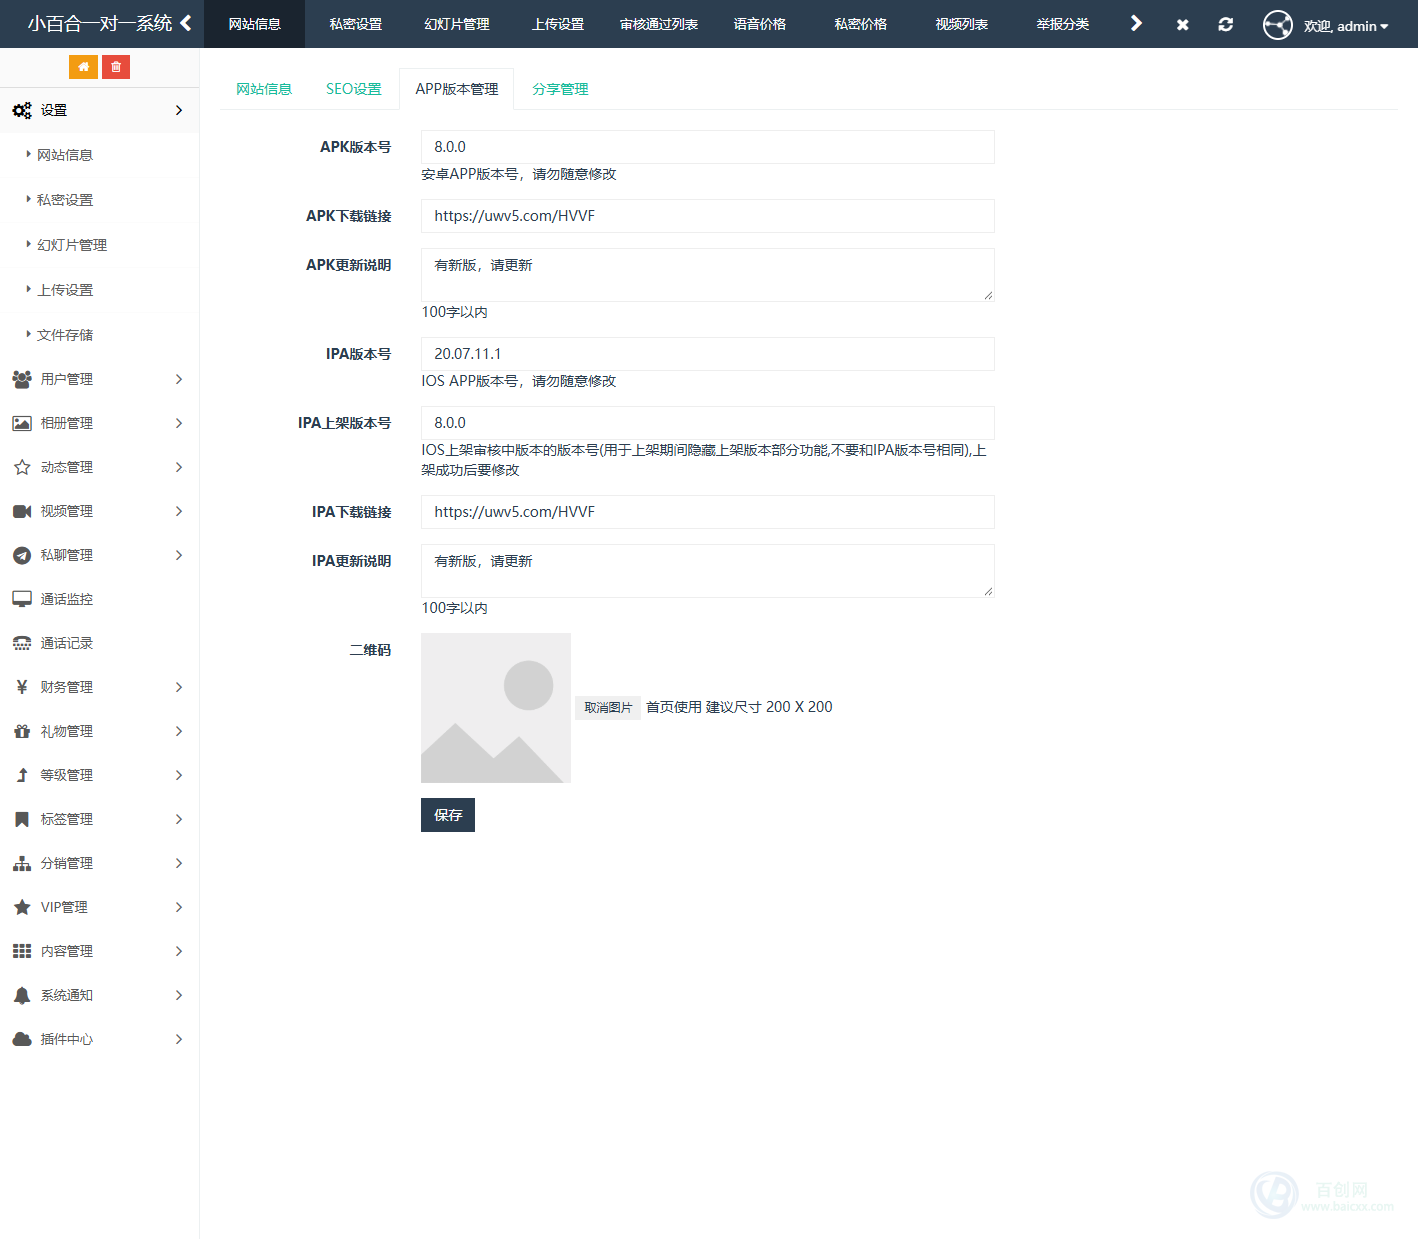Open 幻灯片管理 in sidebar
The height and width of the screenshot is (1239, 1418).
72,245
